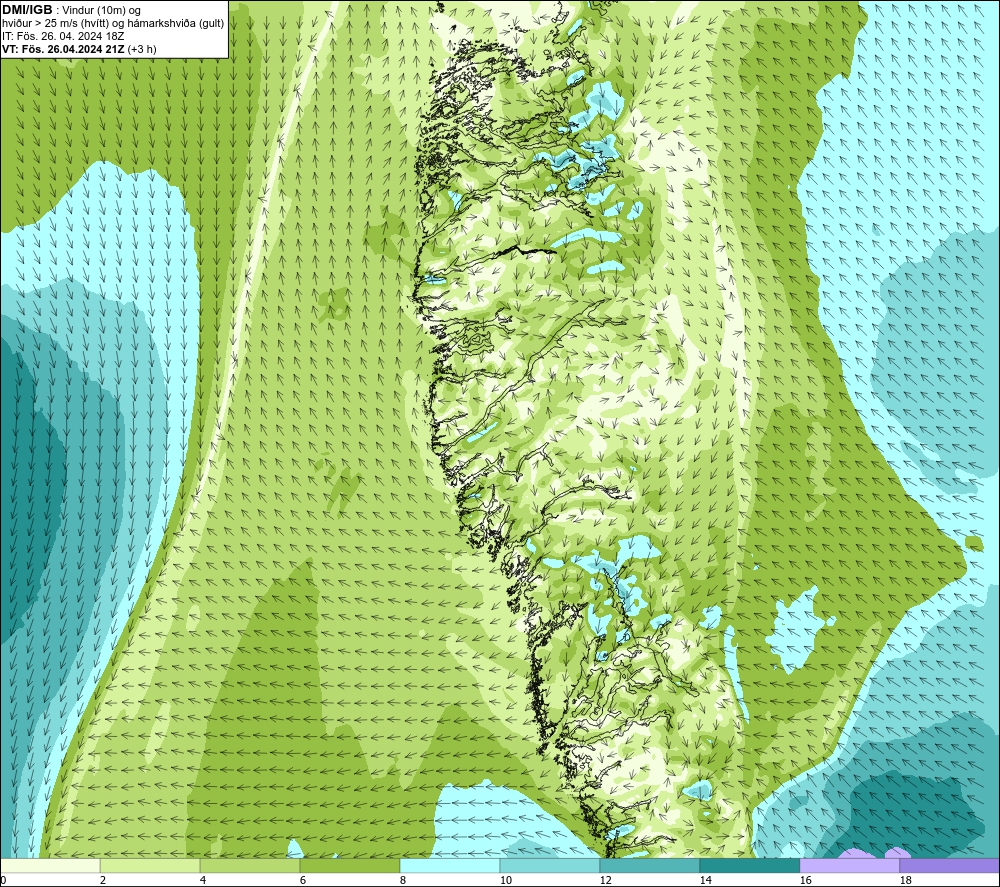Click the pale yellow 0–2 m/s legend swatch
This screenshot has height=887, width=1000.
50,865
